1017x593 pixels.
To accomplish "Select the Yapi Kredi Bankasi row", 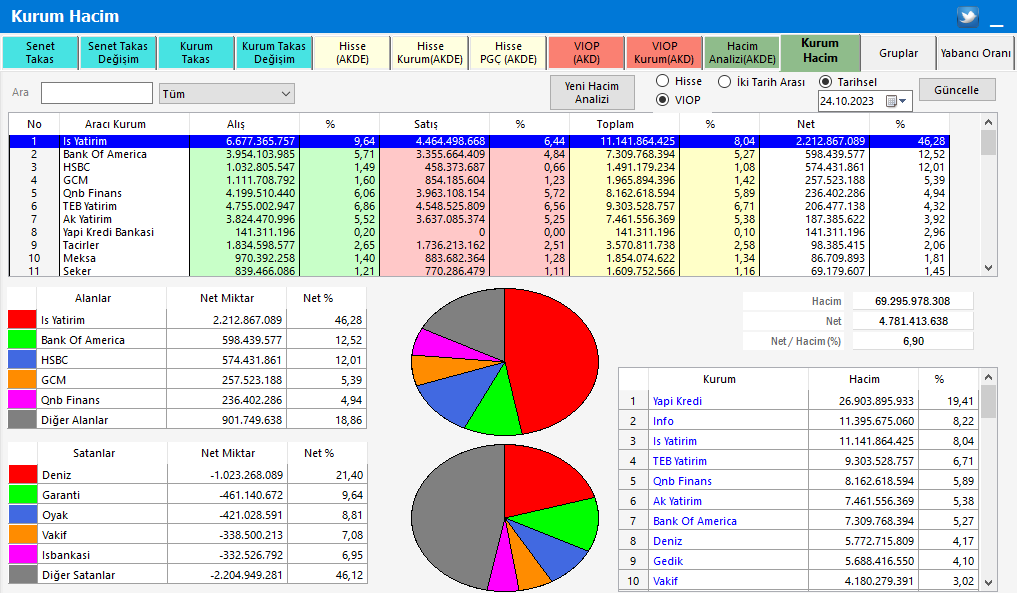I will point(479,232).
